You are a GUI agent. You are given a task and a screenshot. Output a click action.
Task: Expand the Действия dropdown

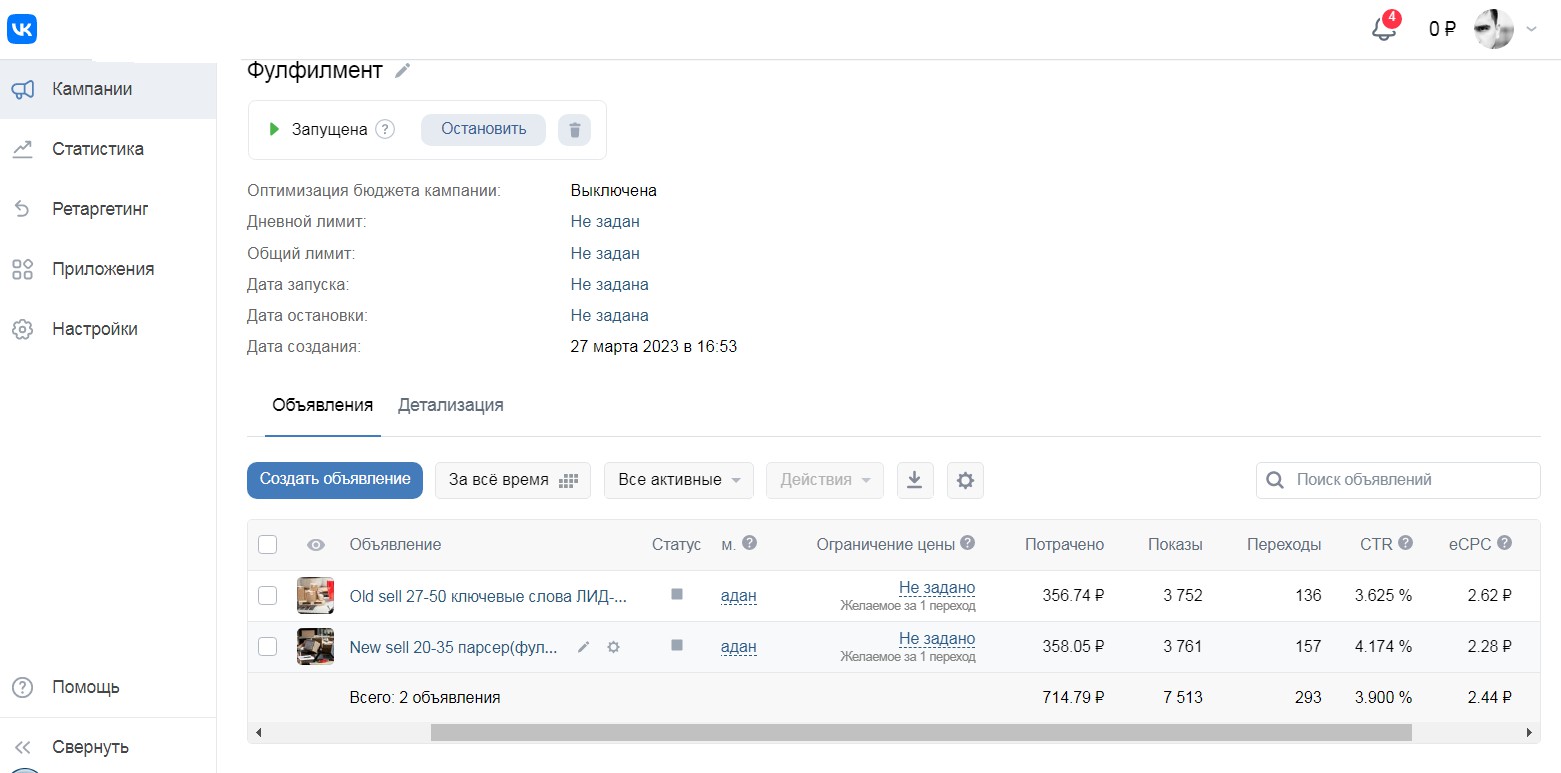coord(825,480)
